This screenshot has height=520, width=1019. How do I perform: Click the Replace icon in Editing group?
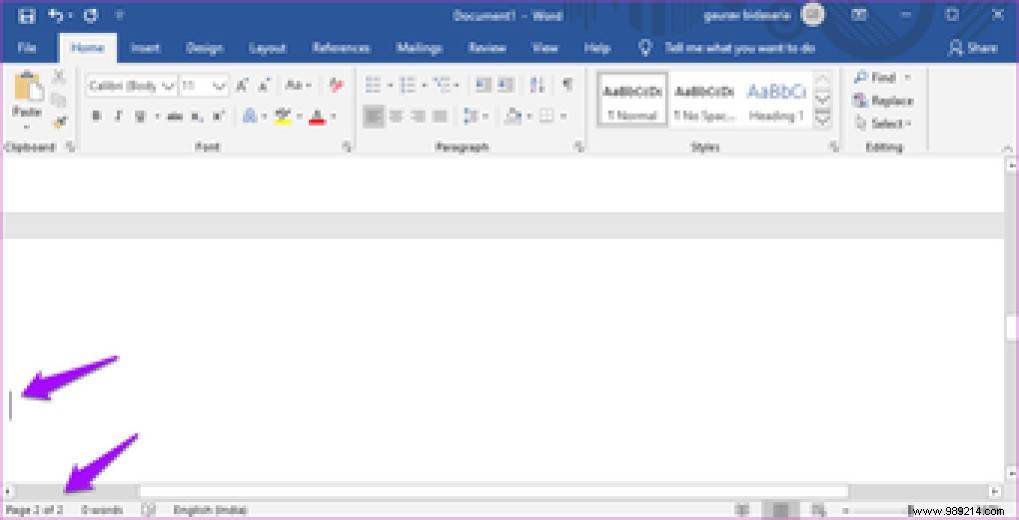tap(860, 101)
